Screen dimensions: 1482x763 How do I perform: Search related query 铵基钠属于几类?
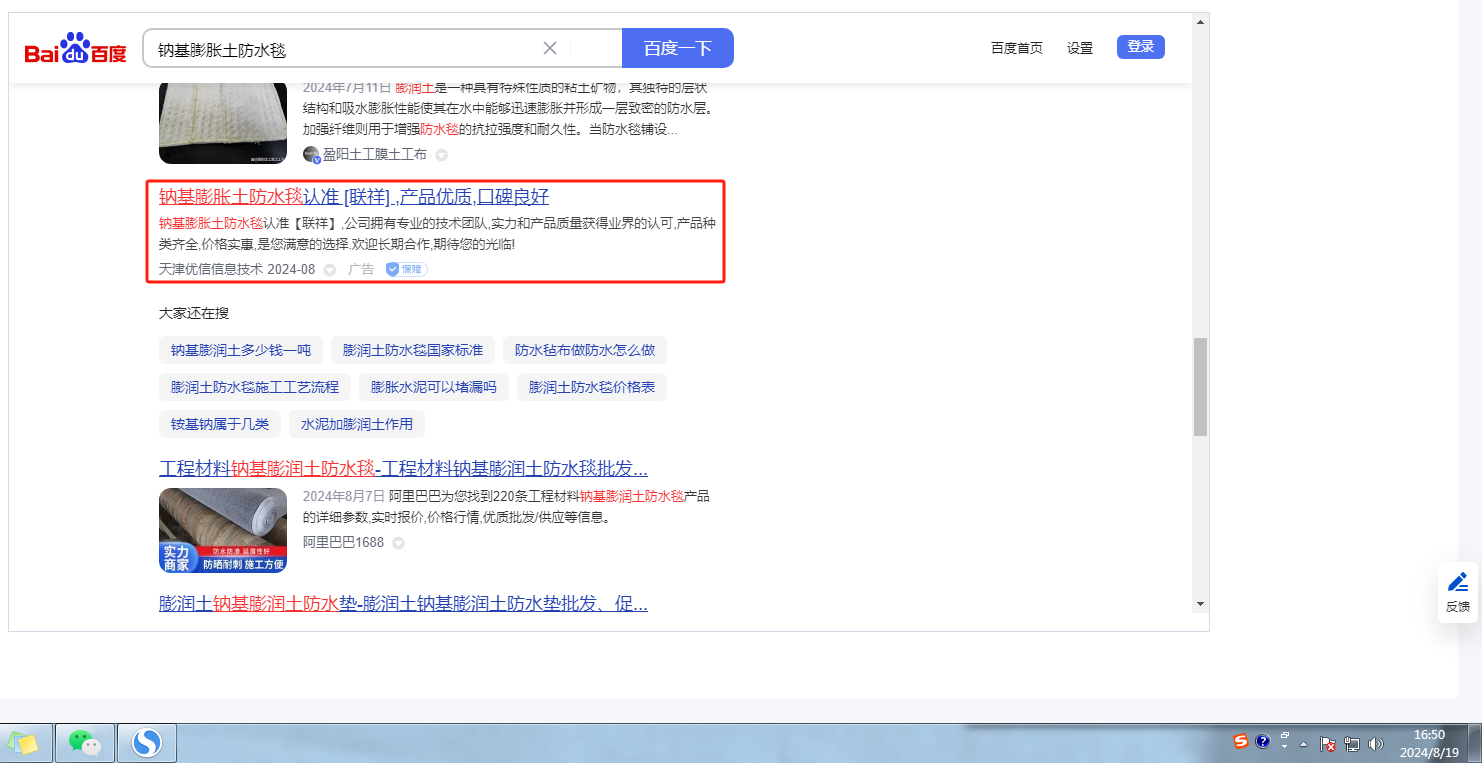220,424
